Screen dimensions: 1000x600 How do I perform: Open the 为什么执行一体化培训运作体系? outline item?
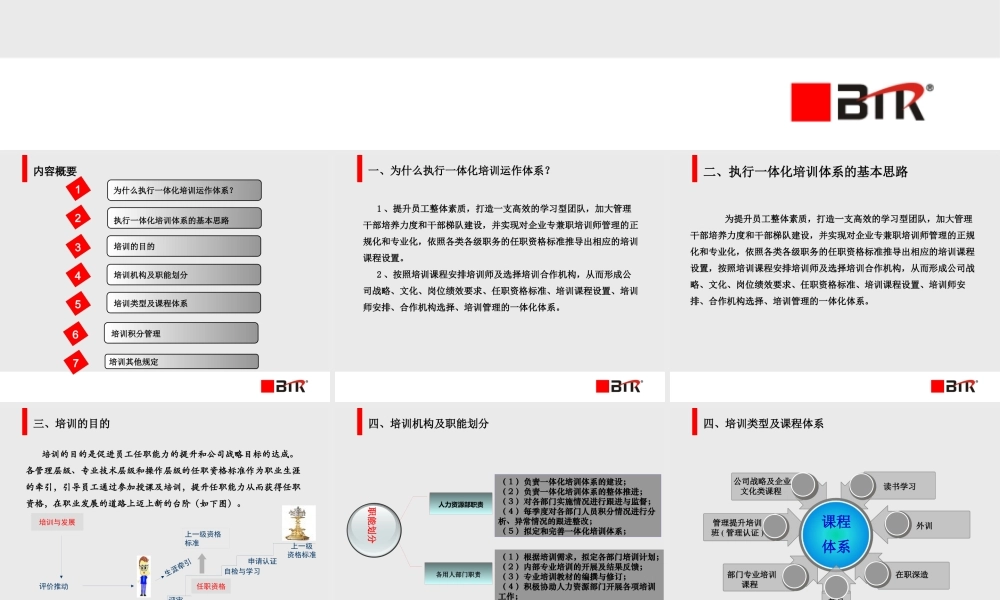coord(184,190)
